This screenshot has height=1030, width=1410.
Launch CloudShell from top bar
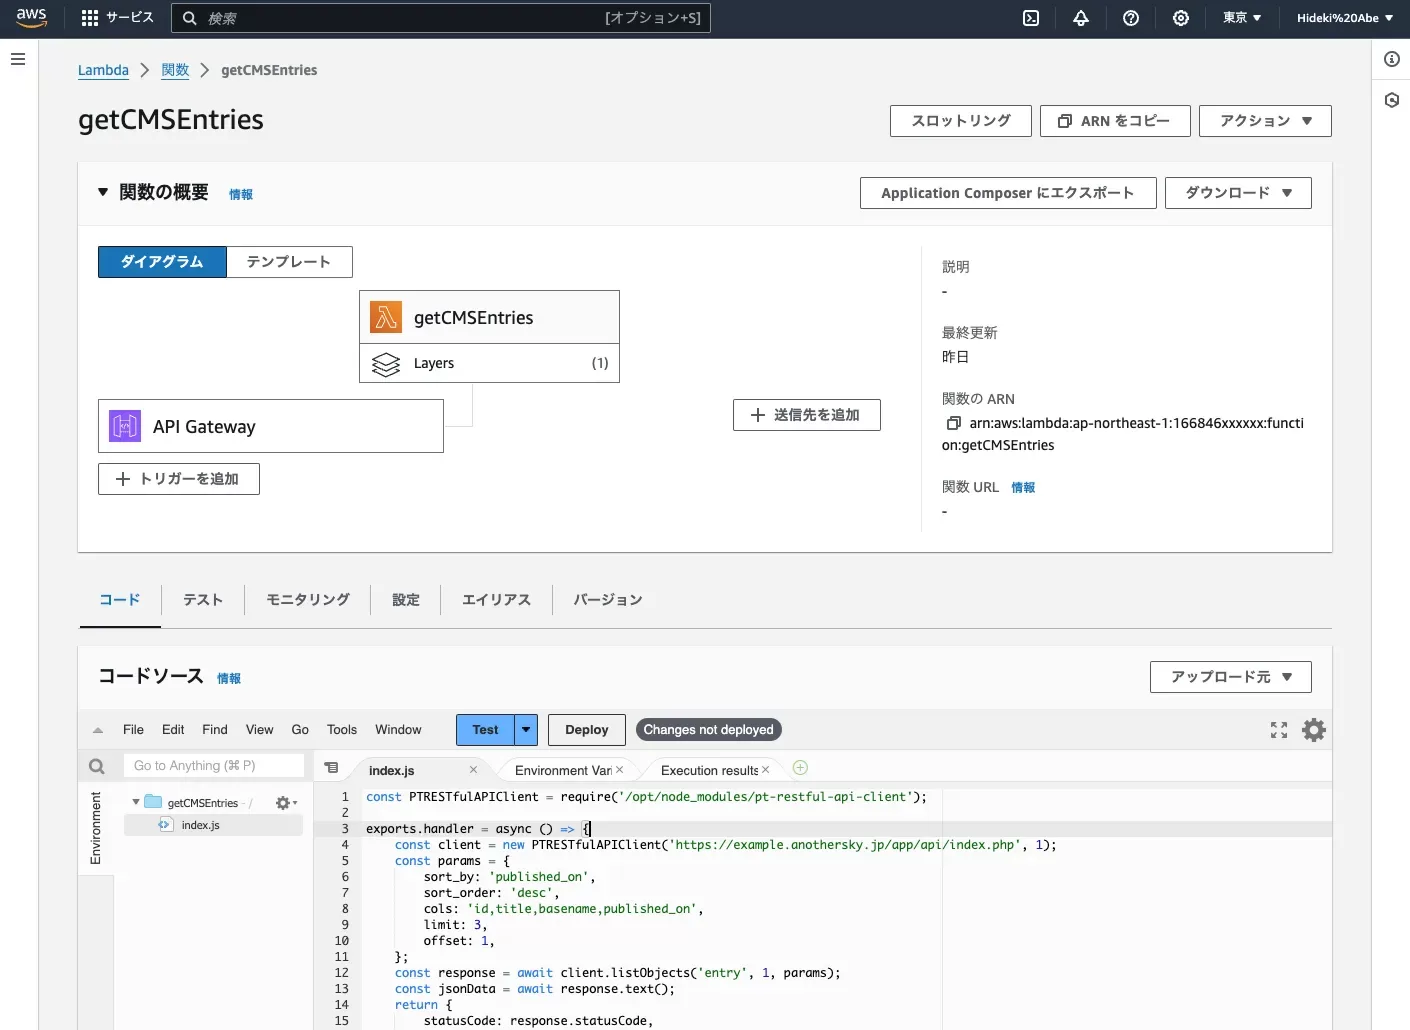coord(1031,18)
